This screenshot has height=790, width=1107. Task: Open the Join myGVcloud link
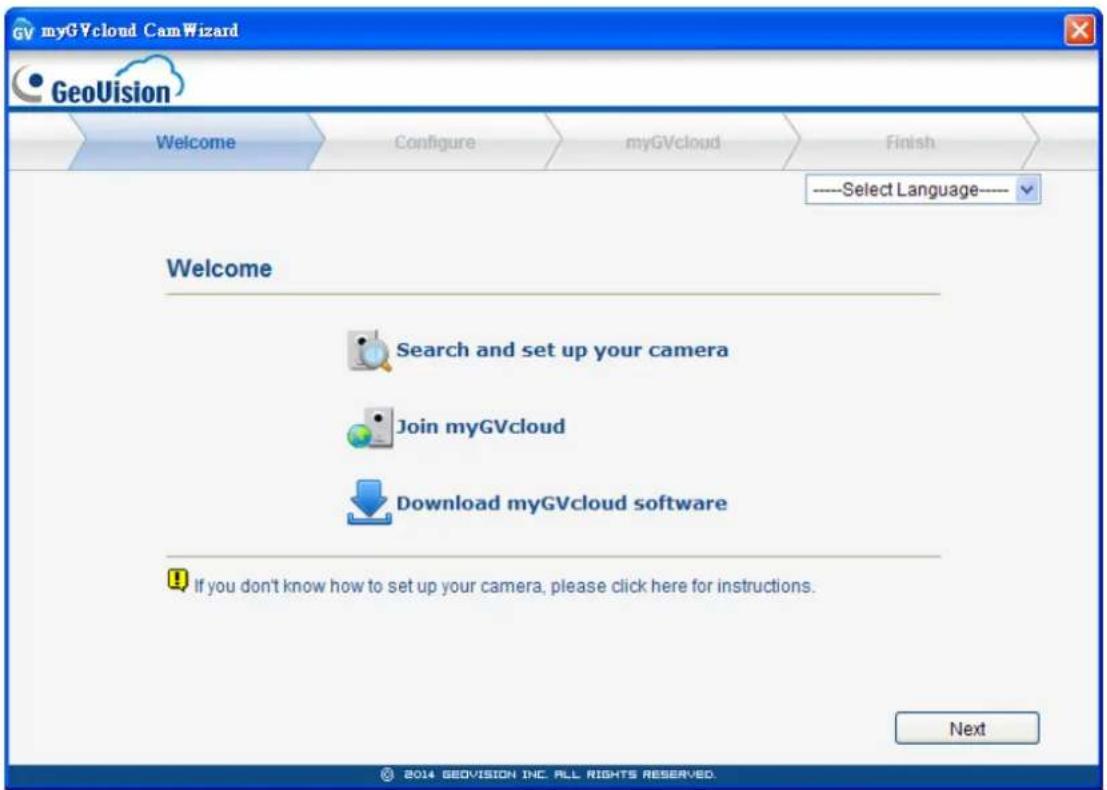tap(481, 426)
